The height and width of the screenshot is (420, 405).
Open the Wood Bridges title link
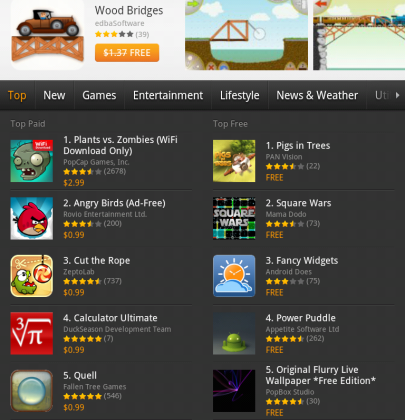point(129,10)
